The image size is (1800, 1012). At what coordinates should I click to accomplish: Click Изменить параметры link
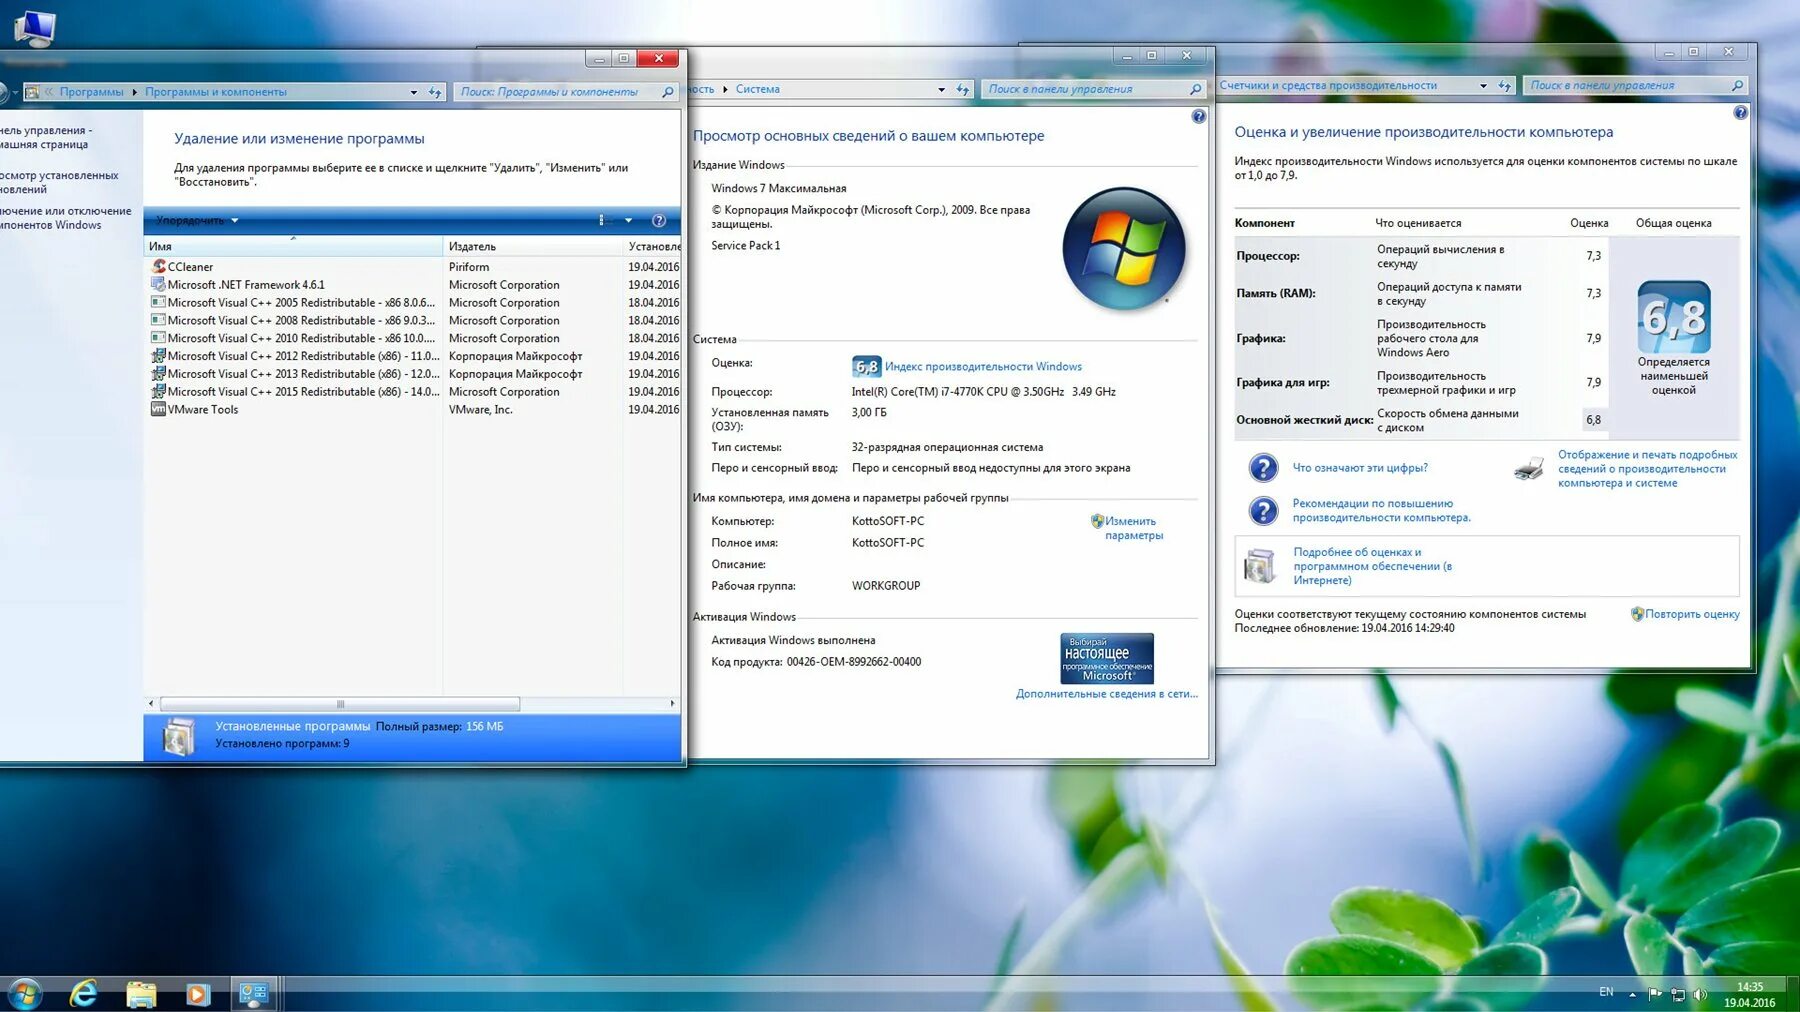coord(1133,528)
